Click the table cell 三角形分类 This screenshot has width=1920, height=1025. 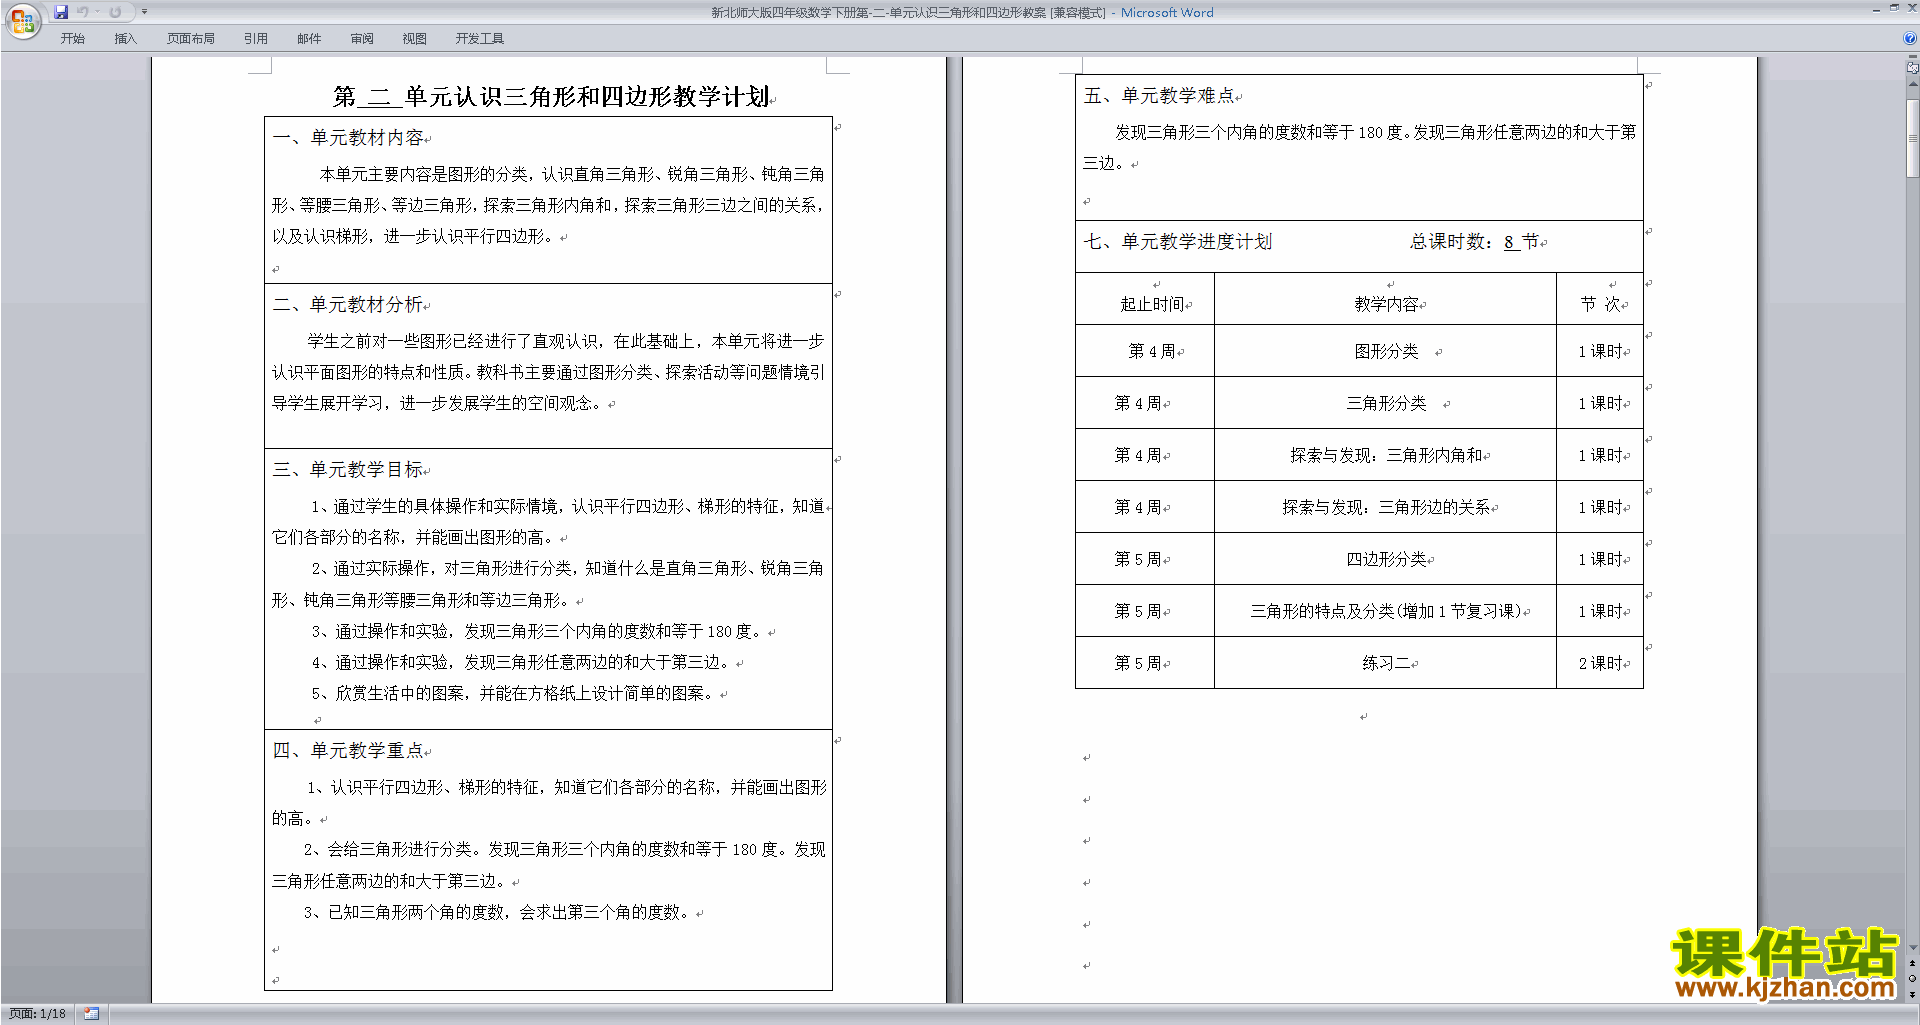click(x=1386, y=404)
